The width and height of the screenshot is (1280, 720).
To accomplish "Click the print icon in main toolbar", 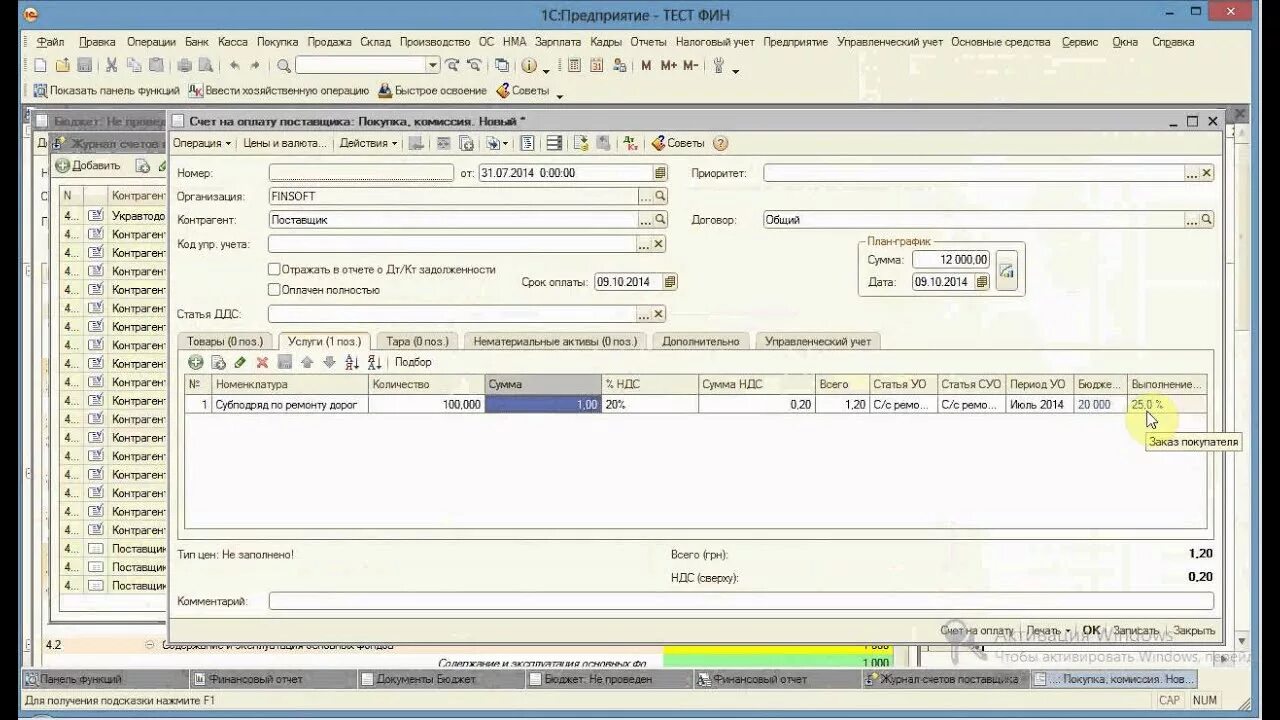I will (184, 65).
